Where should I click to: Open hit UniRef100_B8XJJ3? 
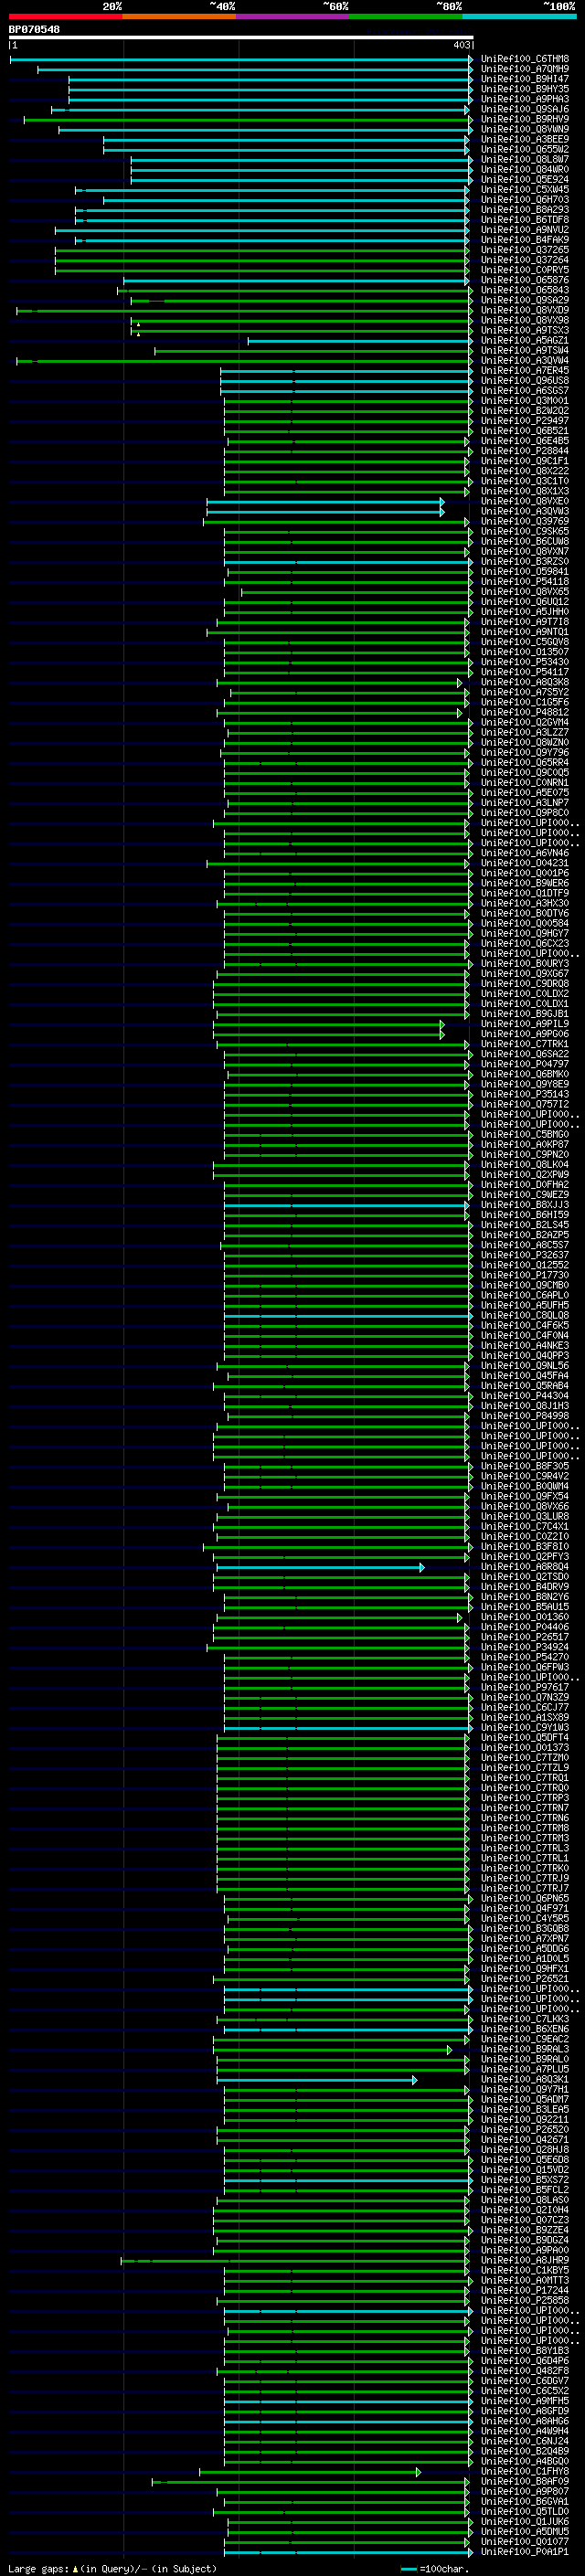click(525, 1205)
